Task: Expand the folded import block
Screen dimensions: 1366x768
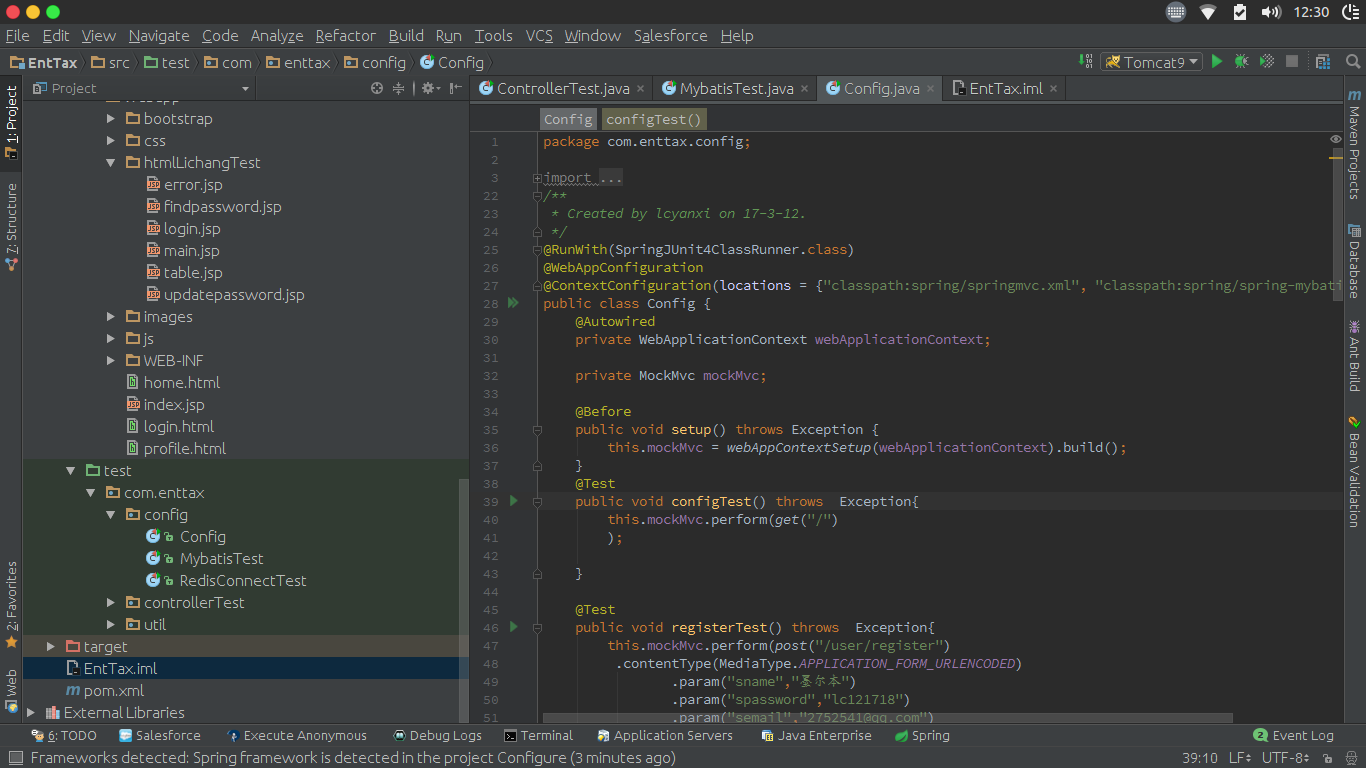Action: pyautogui.click(x=537, y=178)
